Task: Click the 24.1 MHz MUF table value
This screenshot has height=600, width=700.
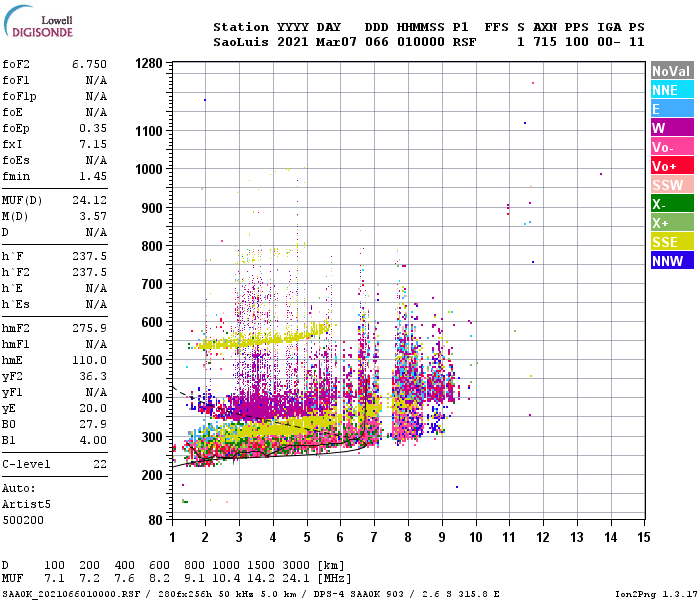Action: point(296,579)
